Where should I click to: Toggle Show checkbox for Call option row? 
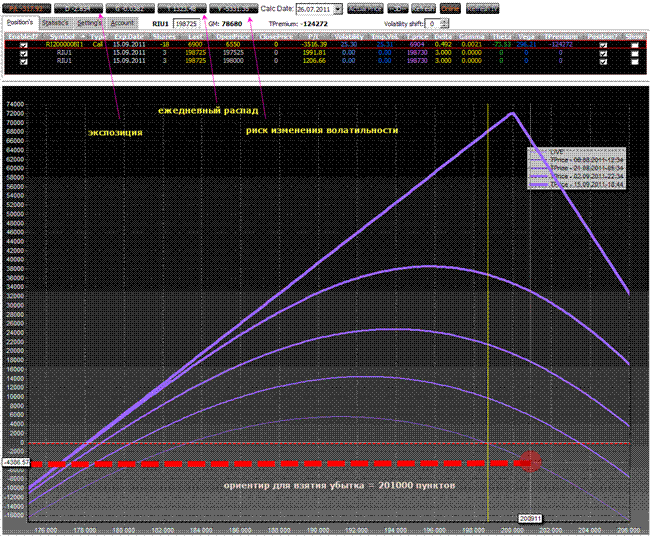[x=634, y=45]
